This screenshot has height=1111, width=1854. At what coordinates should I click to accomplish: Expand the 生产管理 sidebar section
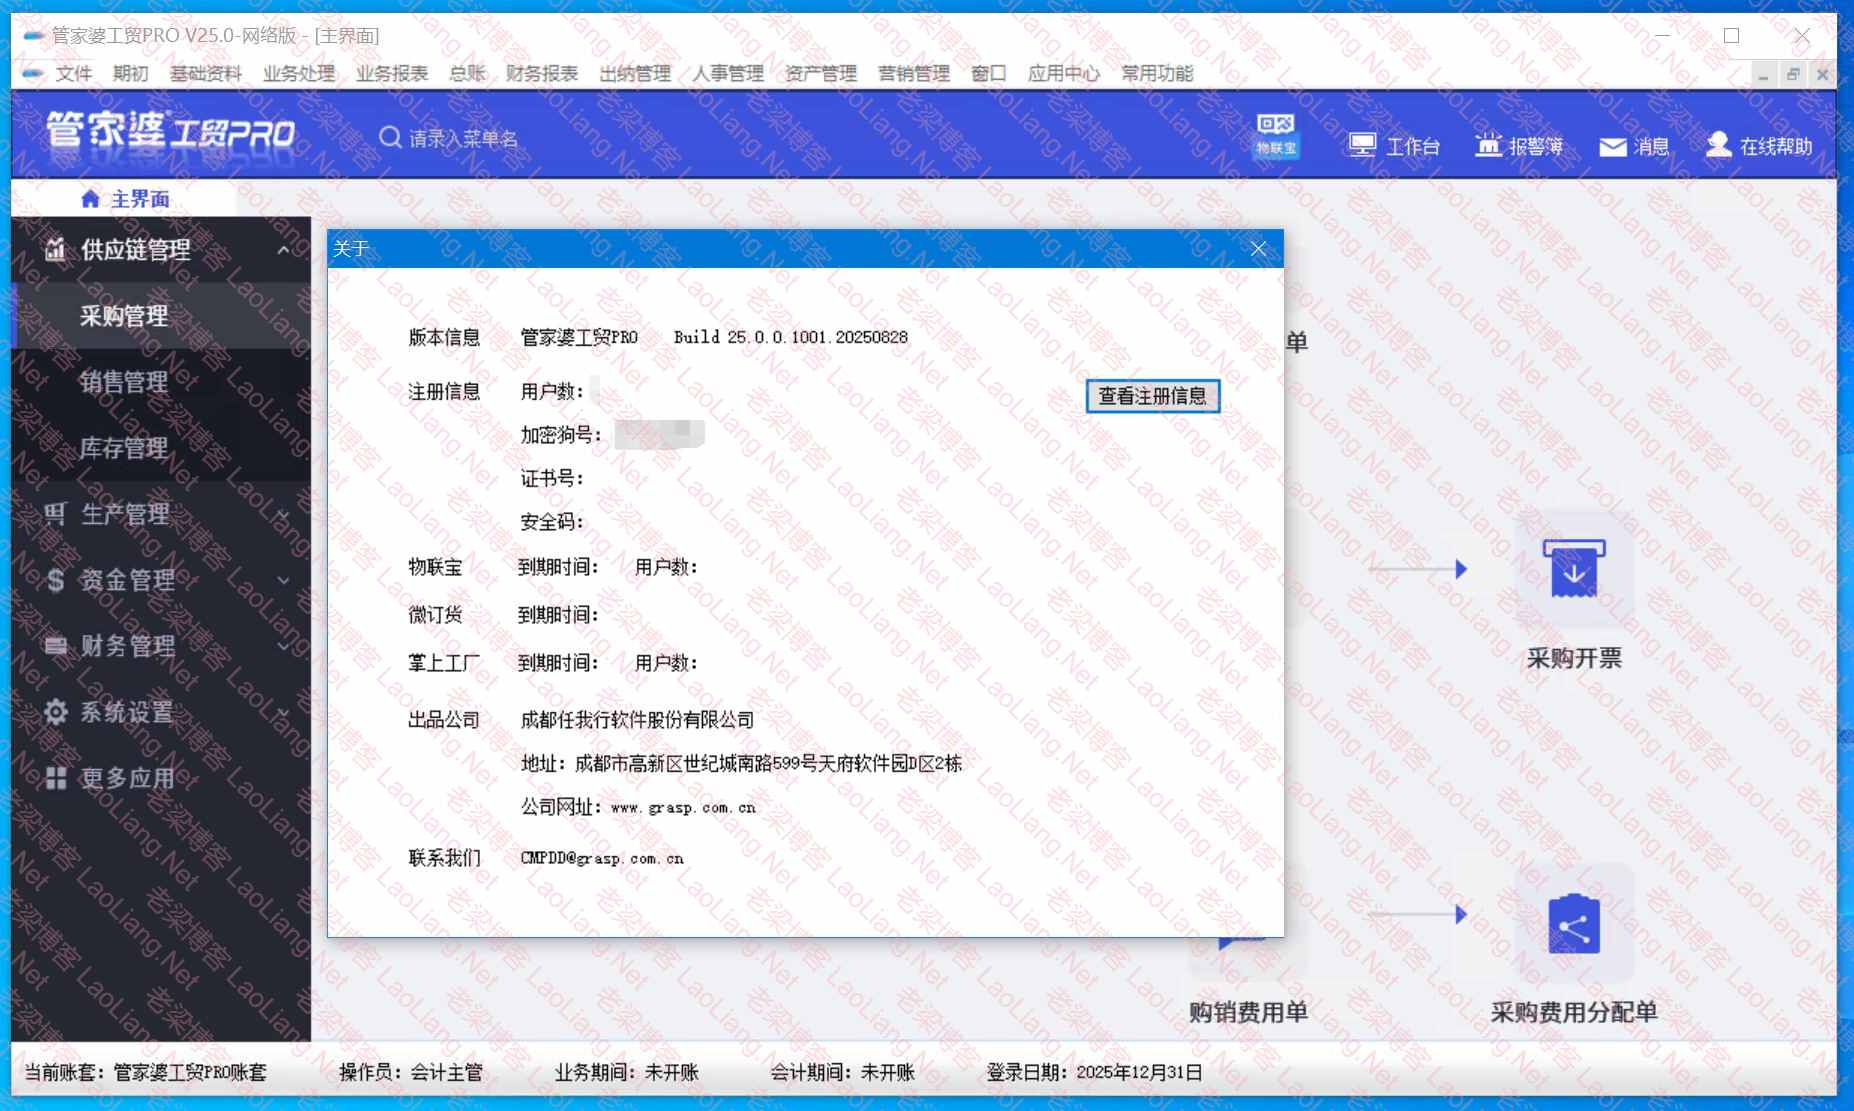click(x=283, y=514)
